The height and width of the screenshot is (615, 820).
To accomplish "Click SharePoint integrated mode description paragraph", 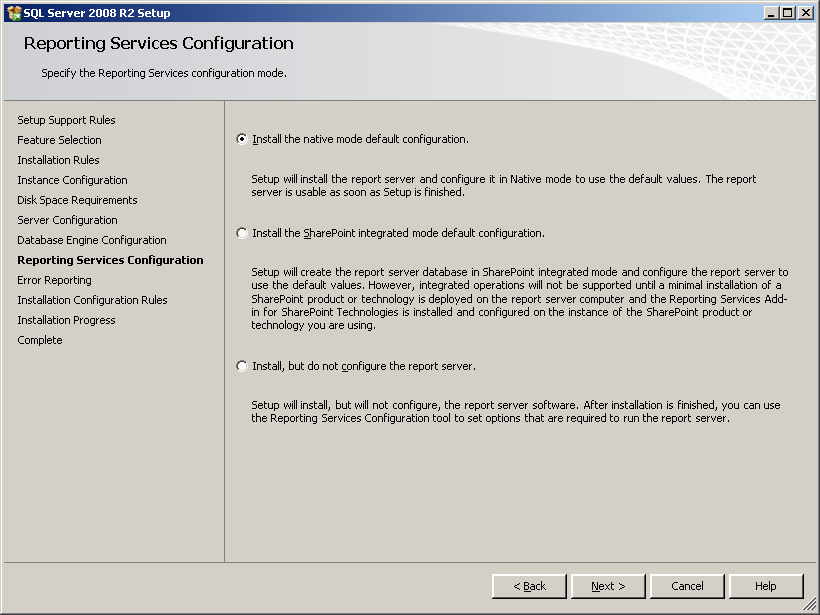I will tap(519, 299).
